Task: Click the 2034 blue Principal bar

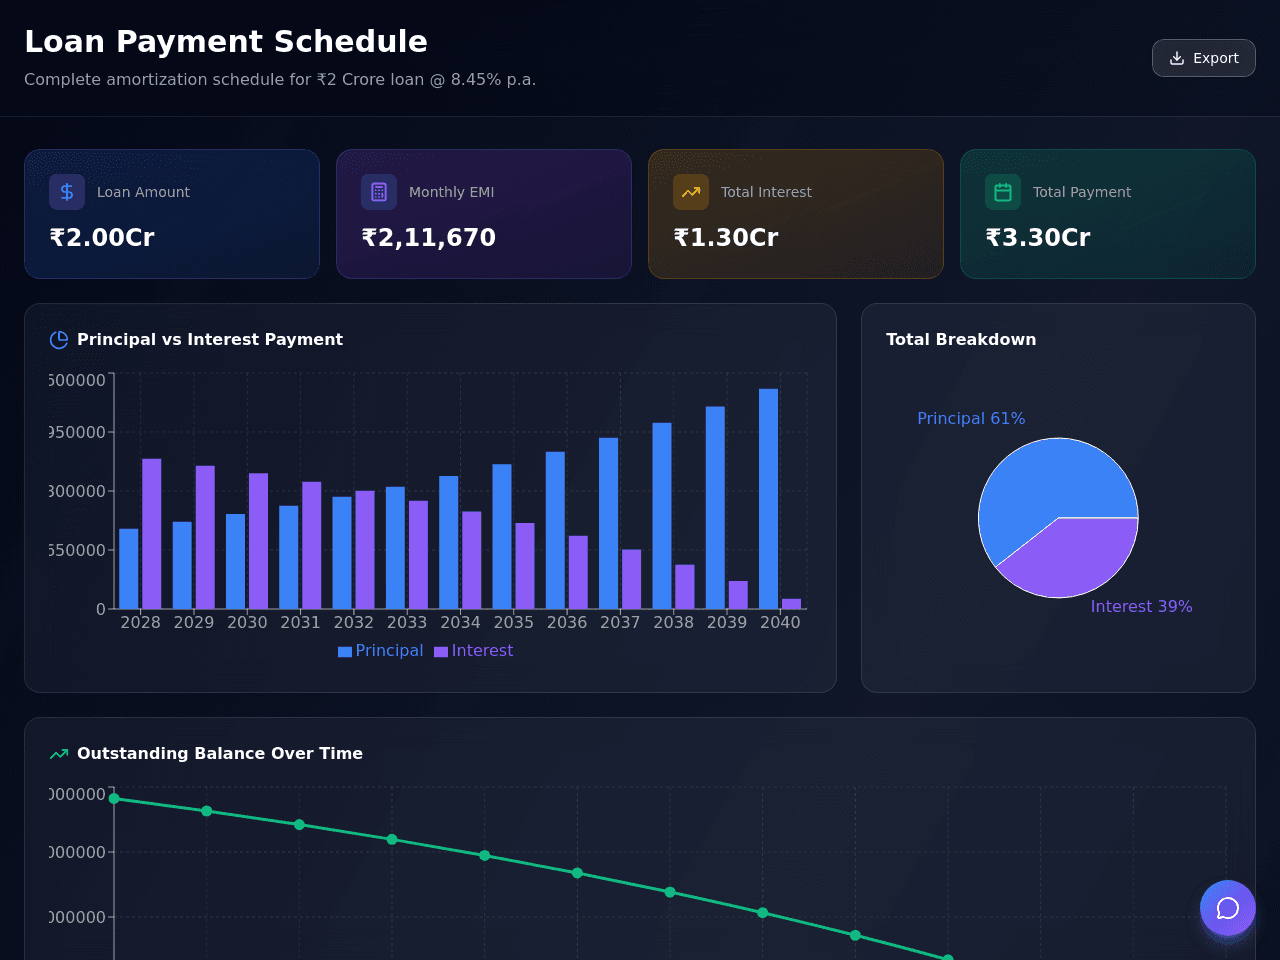Action: coord(449,542)
